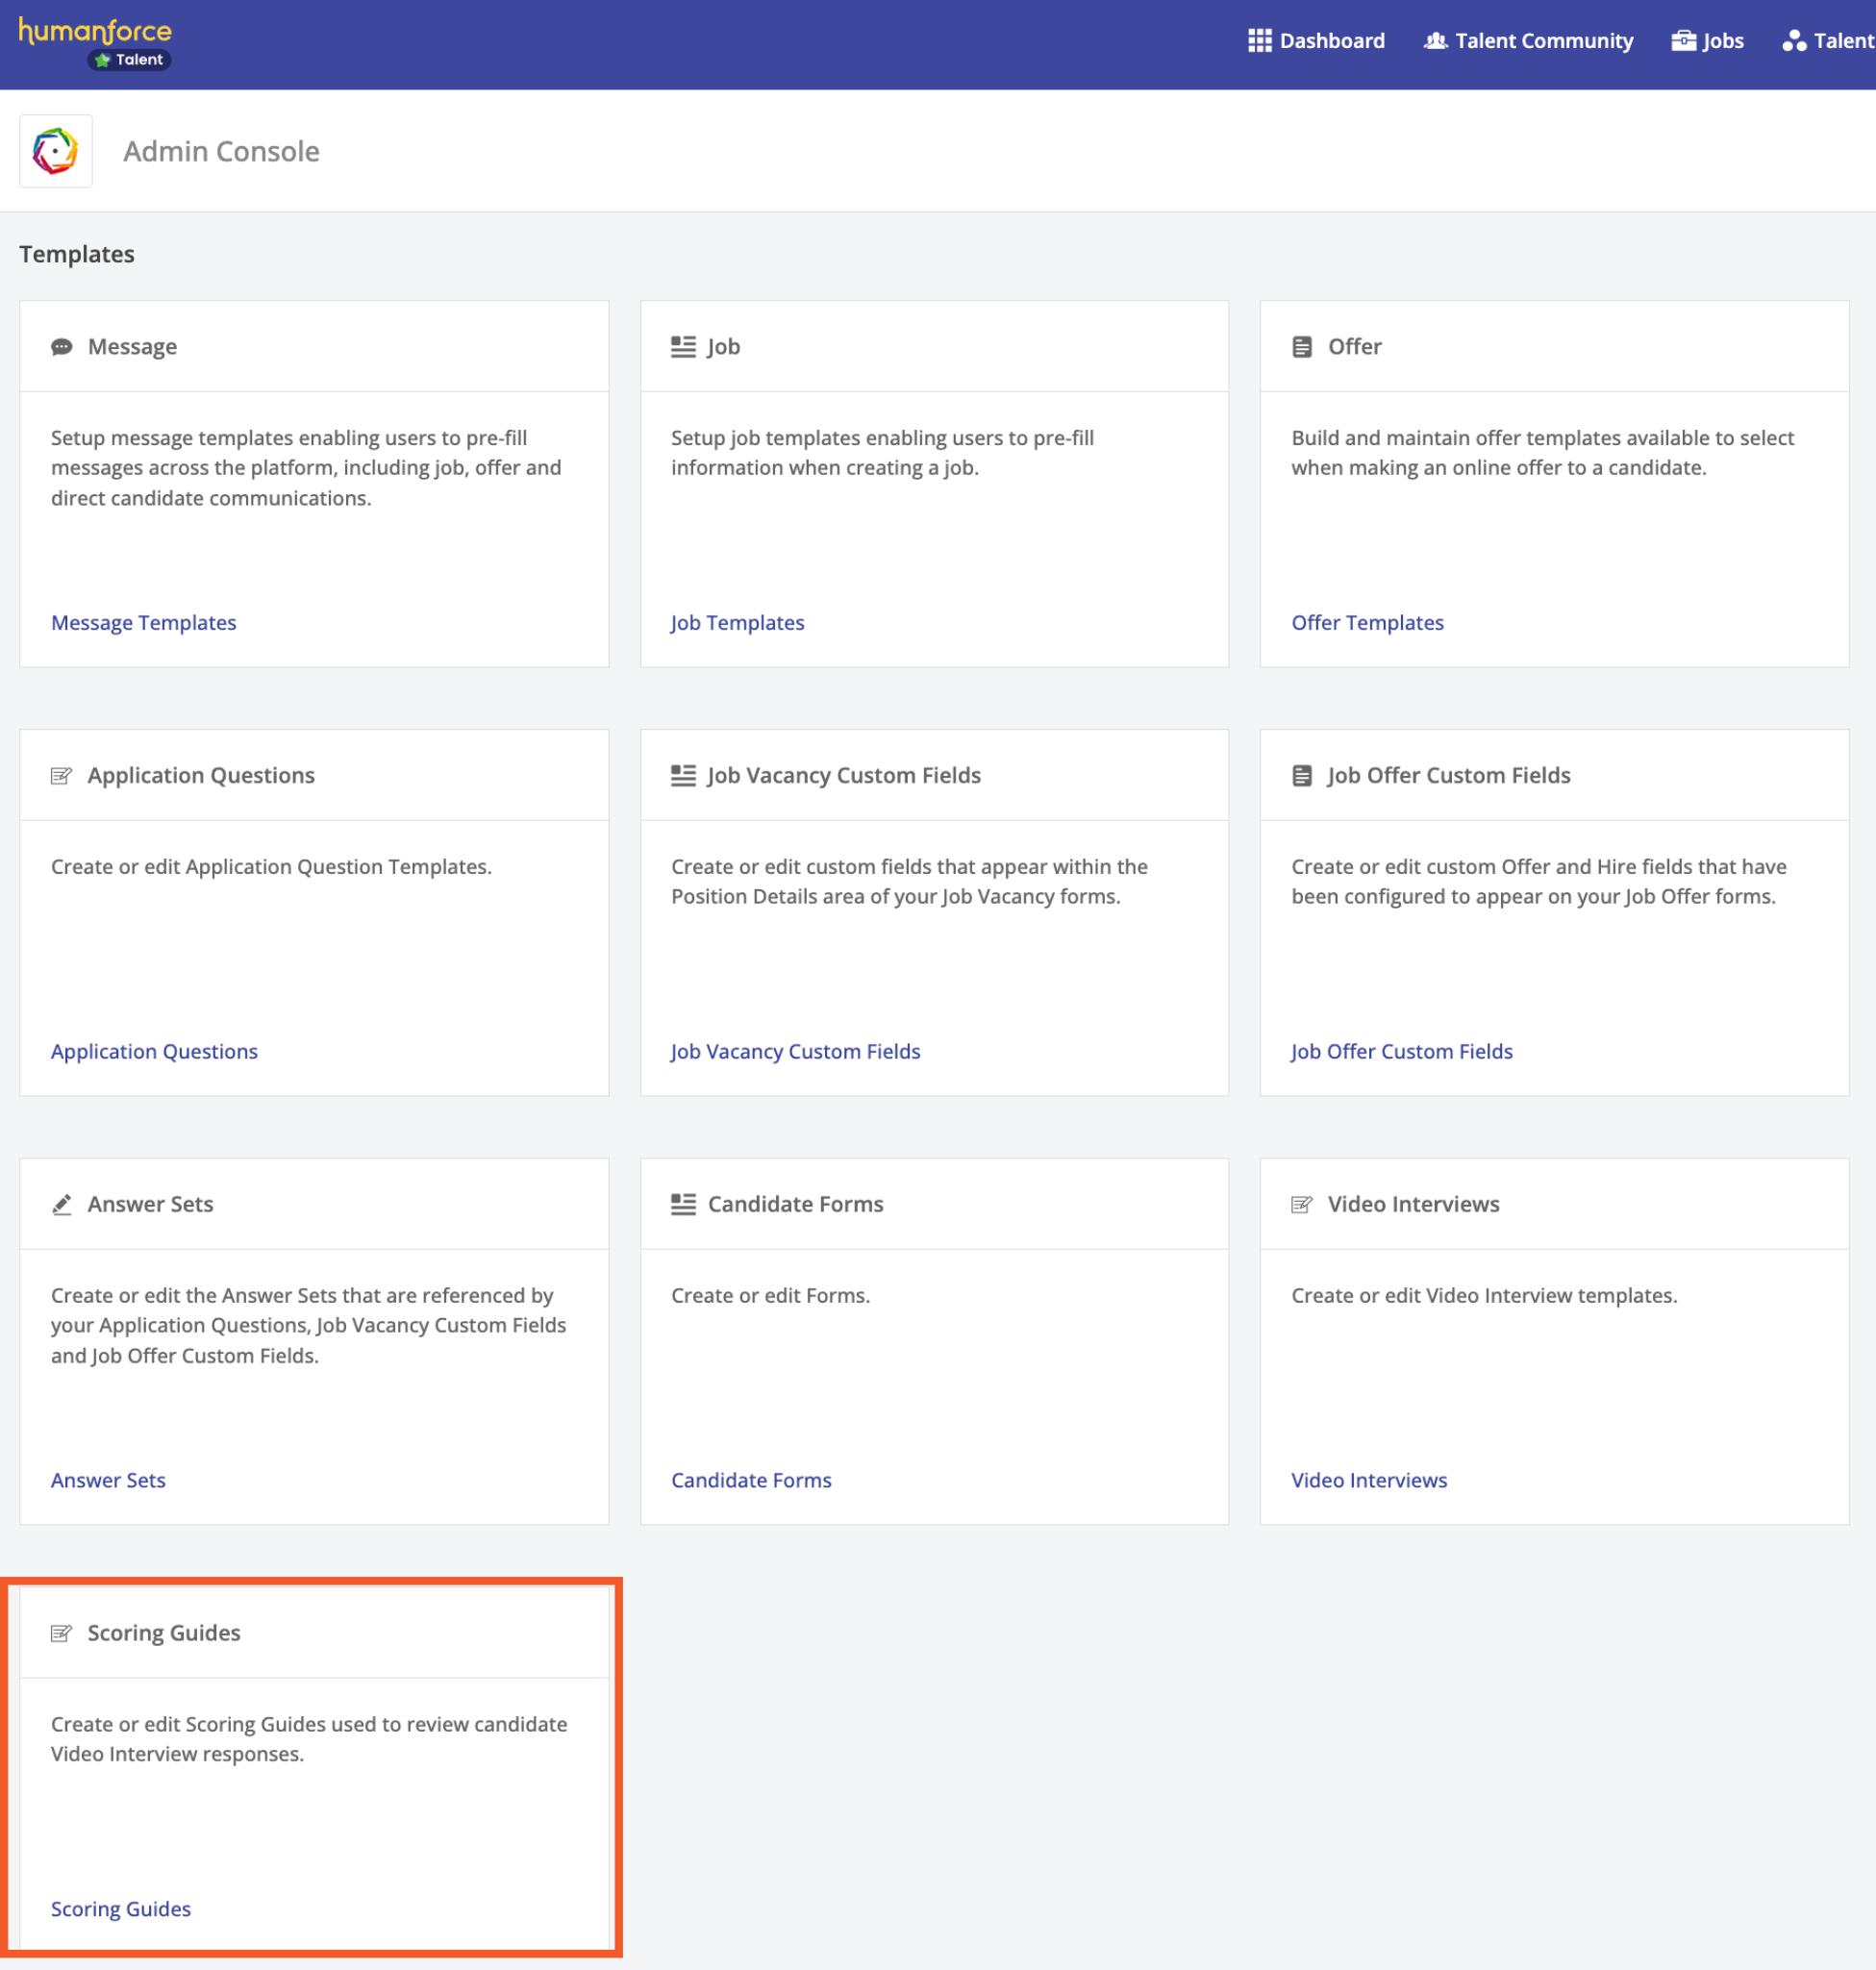Click the Message card title text
The image size is (1876, 1970).
click(x=133, y=347)
